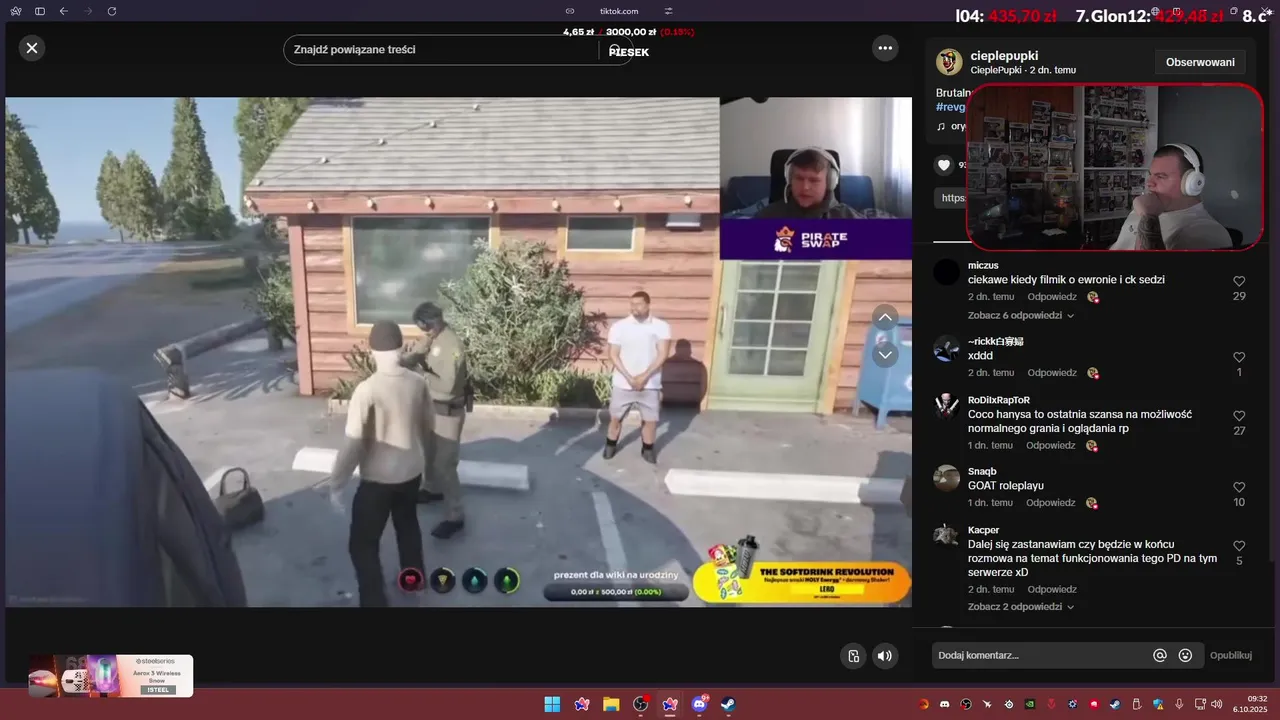This screenshot has height=720, width=1280.
Task: Click the NVIDIA tray icon
Action: (1030, 704)
